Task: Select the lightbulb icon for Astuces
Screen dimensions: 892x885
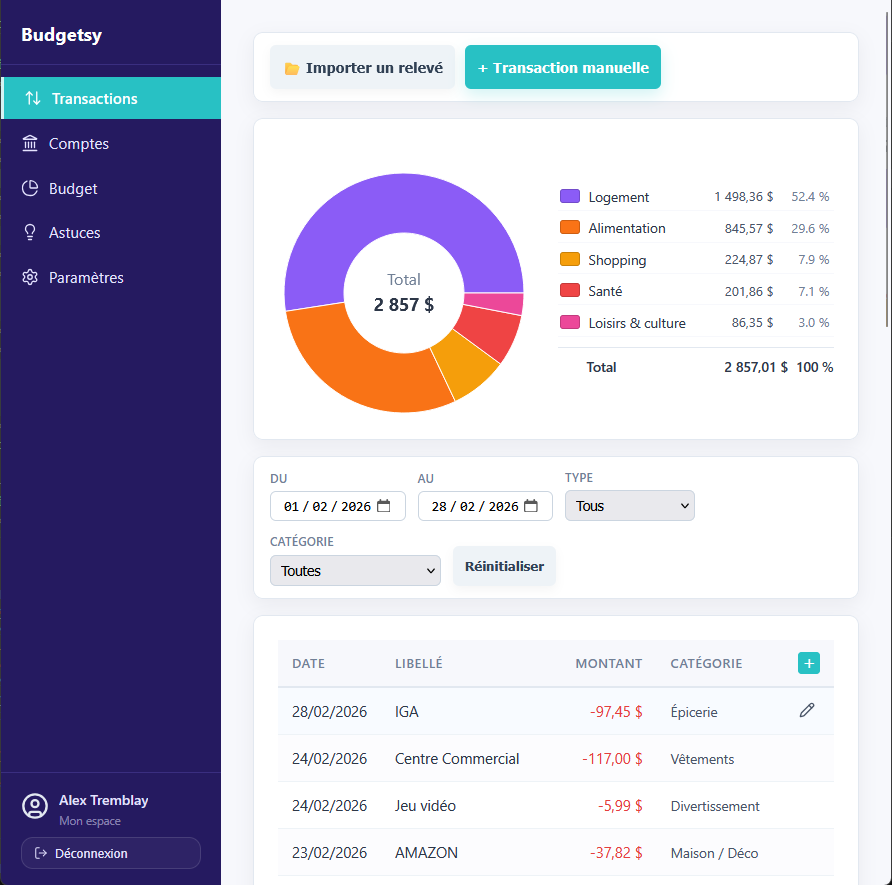Action: [x=31, y=233]
